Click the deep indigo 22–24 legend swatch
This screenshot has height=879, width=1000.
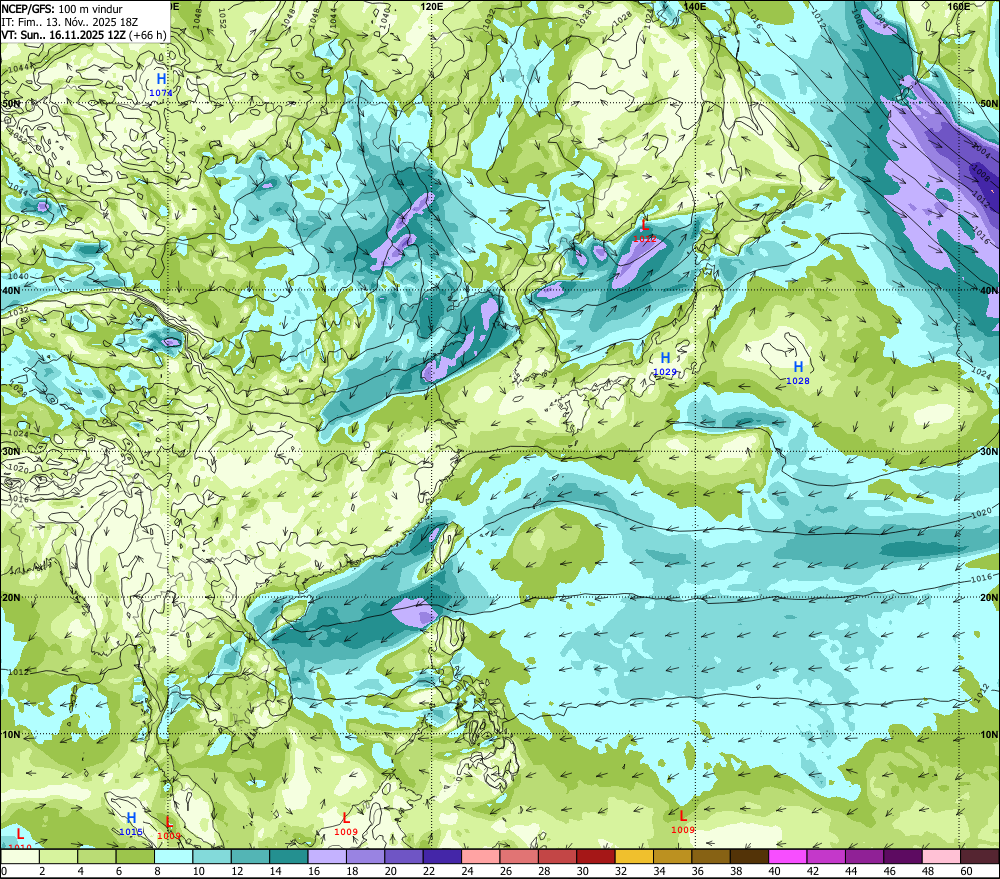[443, 856]
